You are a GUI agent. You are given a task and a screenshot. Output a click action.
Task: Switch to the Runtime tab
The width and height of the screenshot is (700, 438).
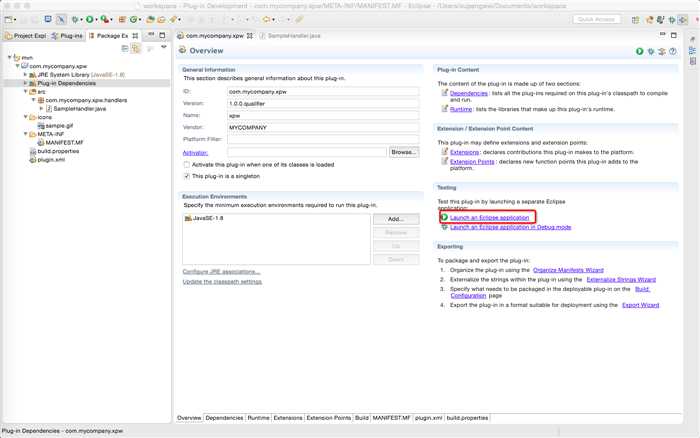(x=258, y=418)
